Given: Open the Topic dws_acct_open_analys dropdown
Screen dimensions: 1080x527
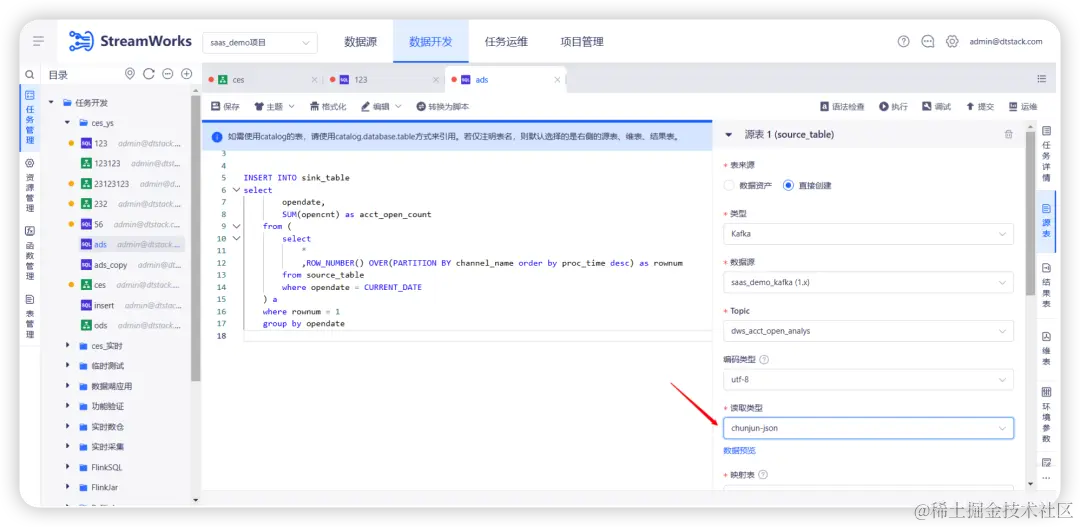Looking at the screenshot, I should [868, 331].
